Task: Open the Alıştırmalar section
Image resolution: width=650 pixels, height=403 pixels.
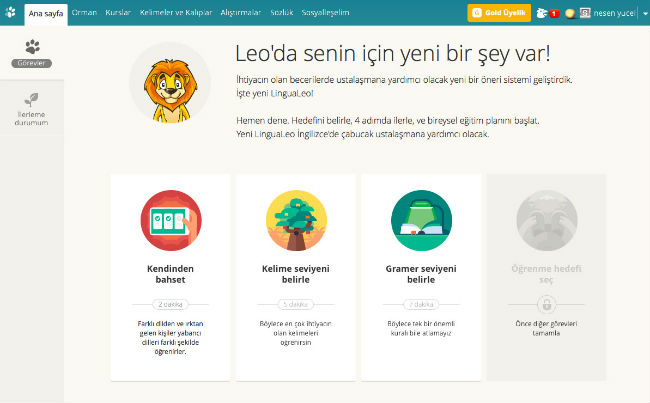Action: point(240,13)
